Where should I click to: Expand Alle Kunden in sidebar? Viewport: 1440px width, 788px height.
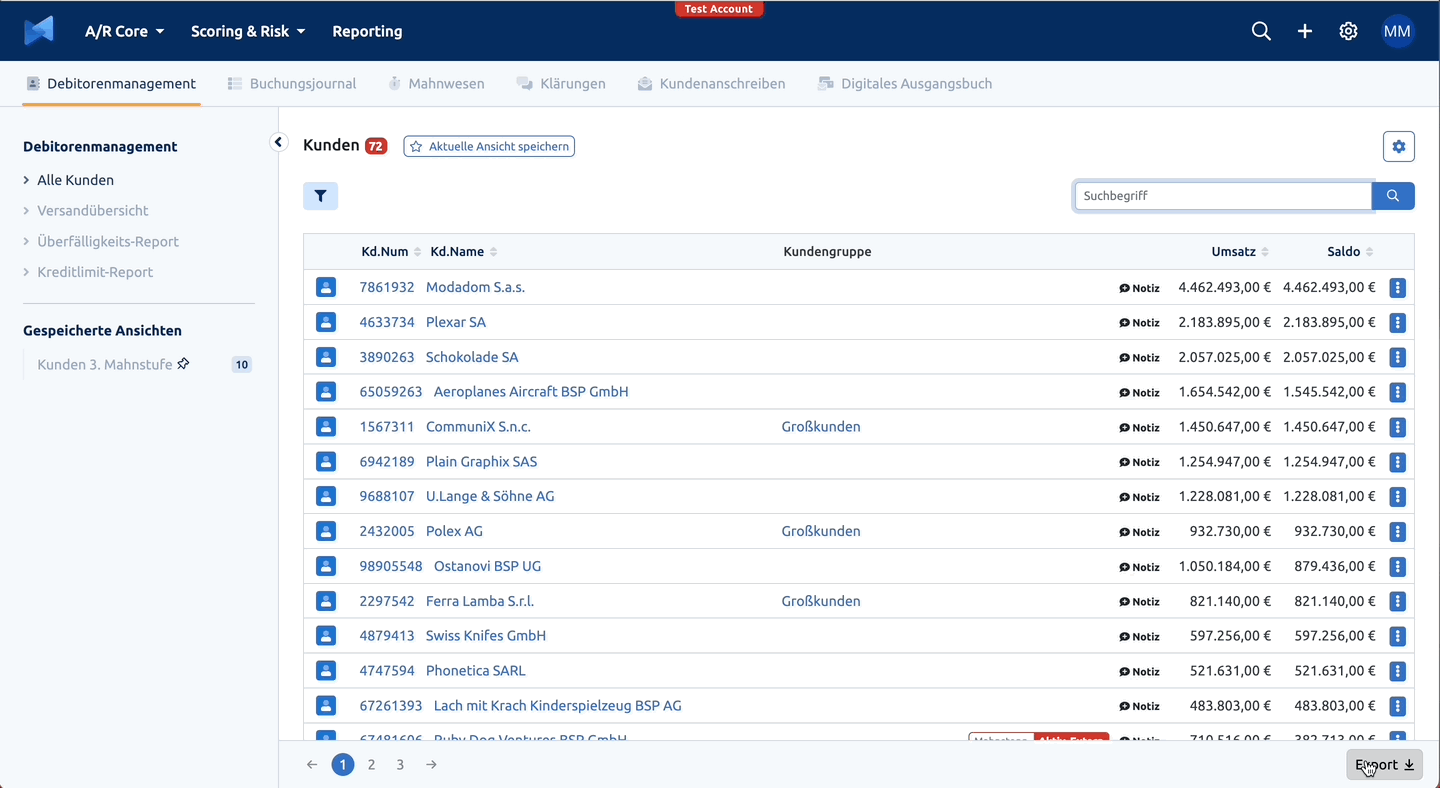click(68, 180)
